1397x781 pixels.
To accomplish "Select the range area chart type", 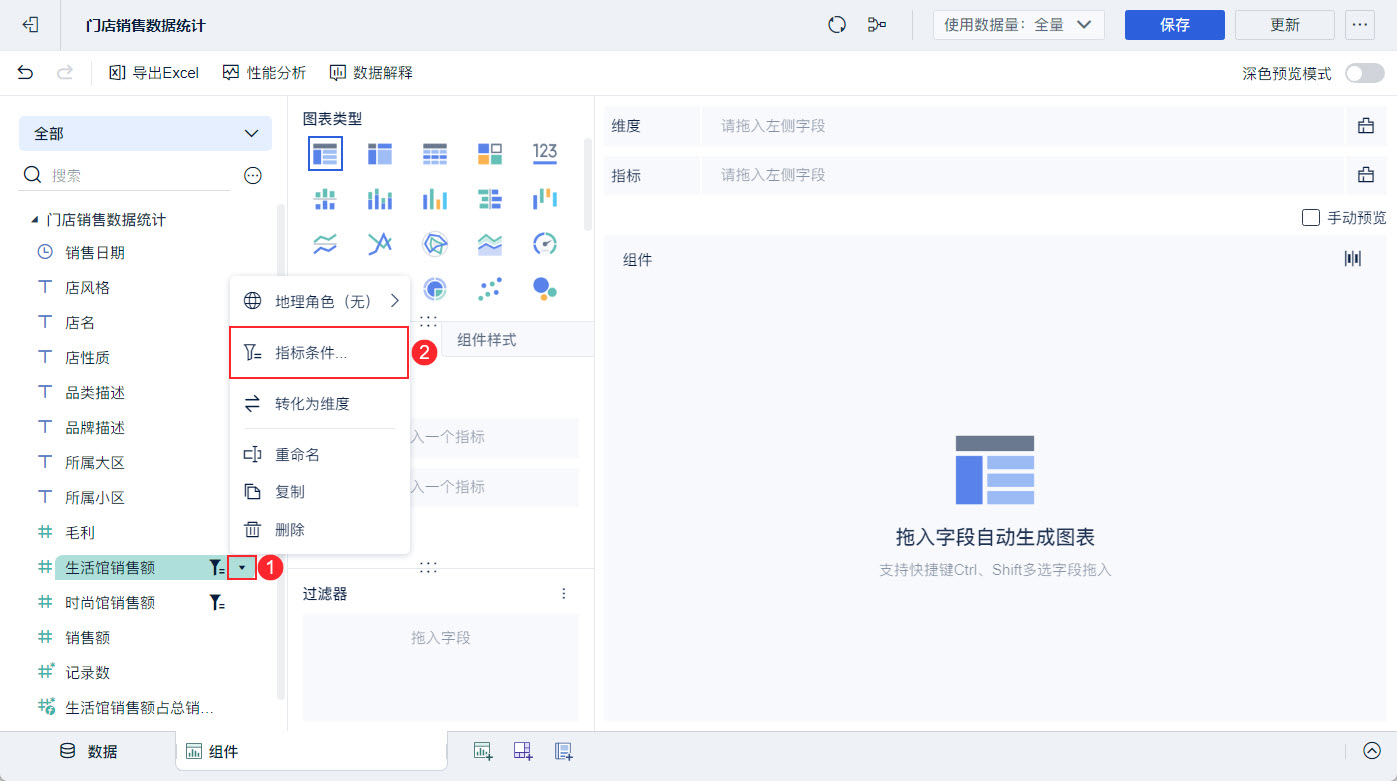I will (490, 244).
